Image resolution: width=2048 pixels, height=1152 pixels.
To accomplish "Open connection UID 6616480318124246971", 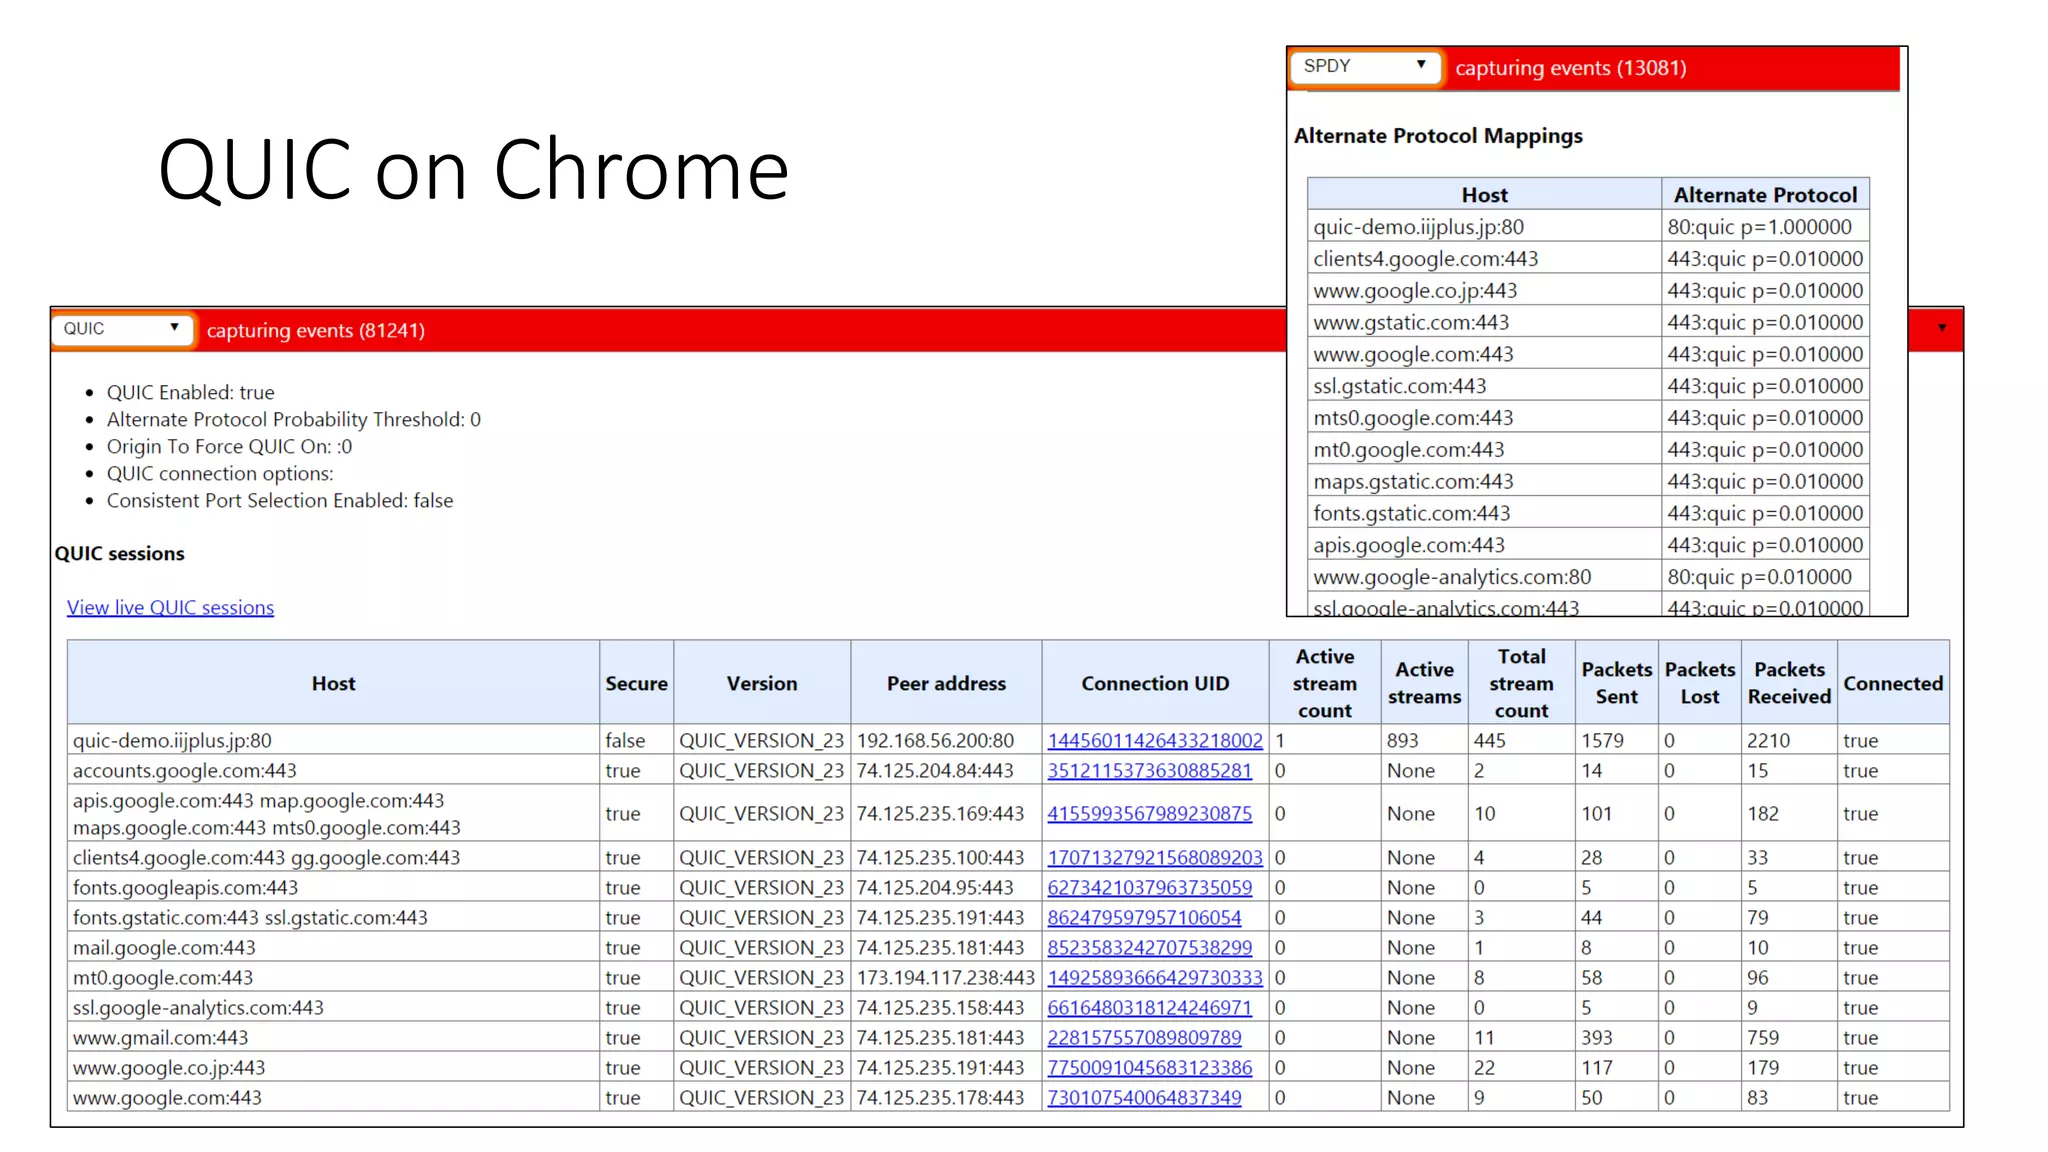I will tap(1149, 1008).
